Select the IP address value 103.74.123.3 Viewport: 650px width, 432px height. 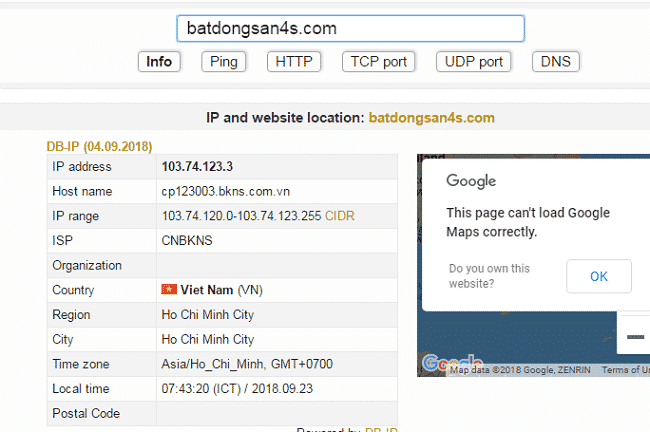(x=197, y=167)
